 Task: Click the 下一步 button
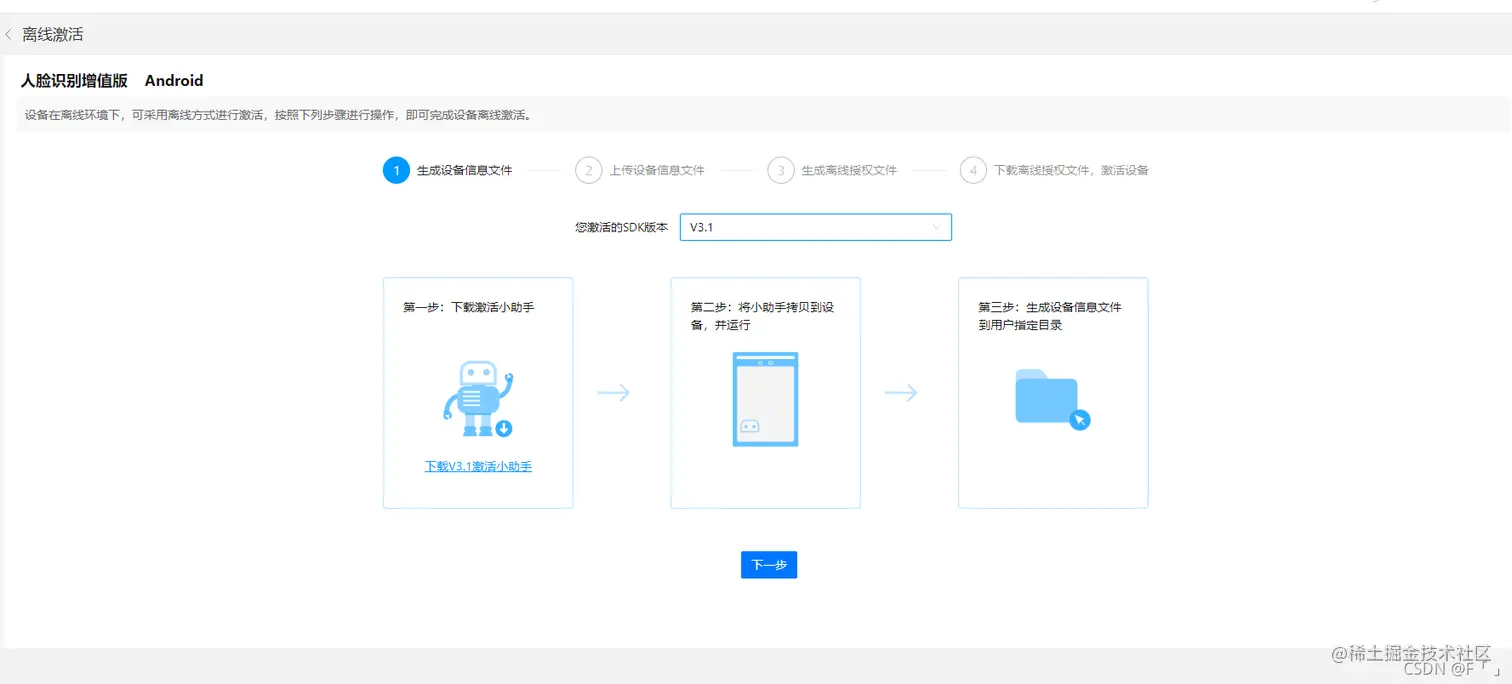pyautogui.click(x=768, y=564)
